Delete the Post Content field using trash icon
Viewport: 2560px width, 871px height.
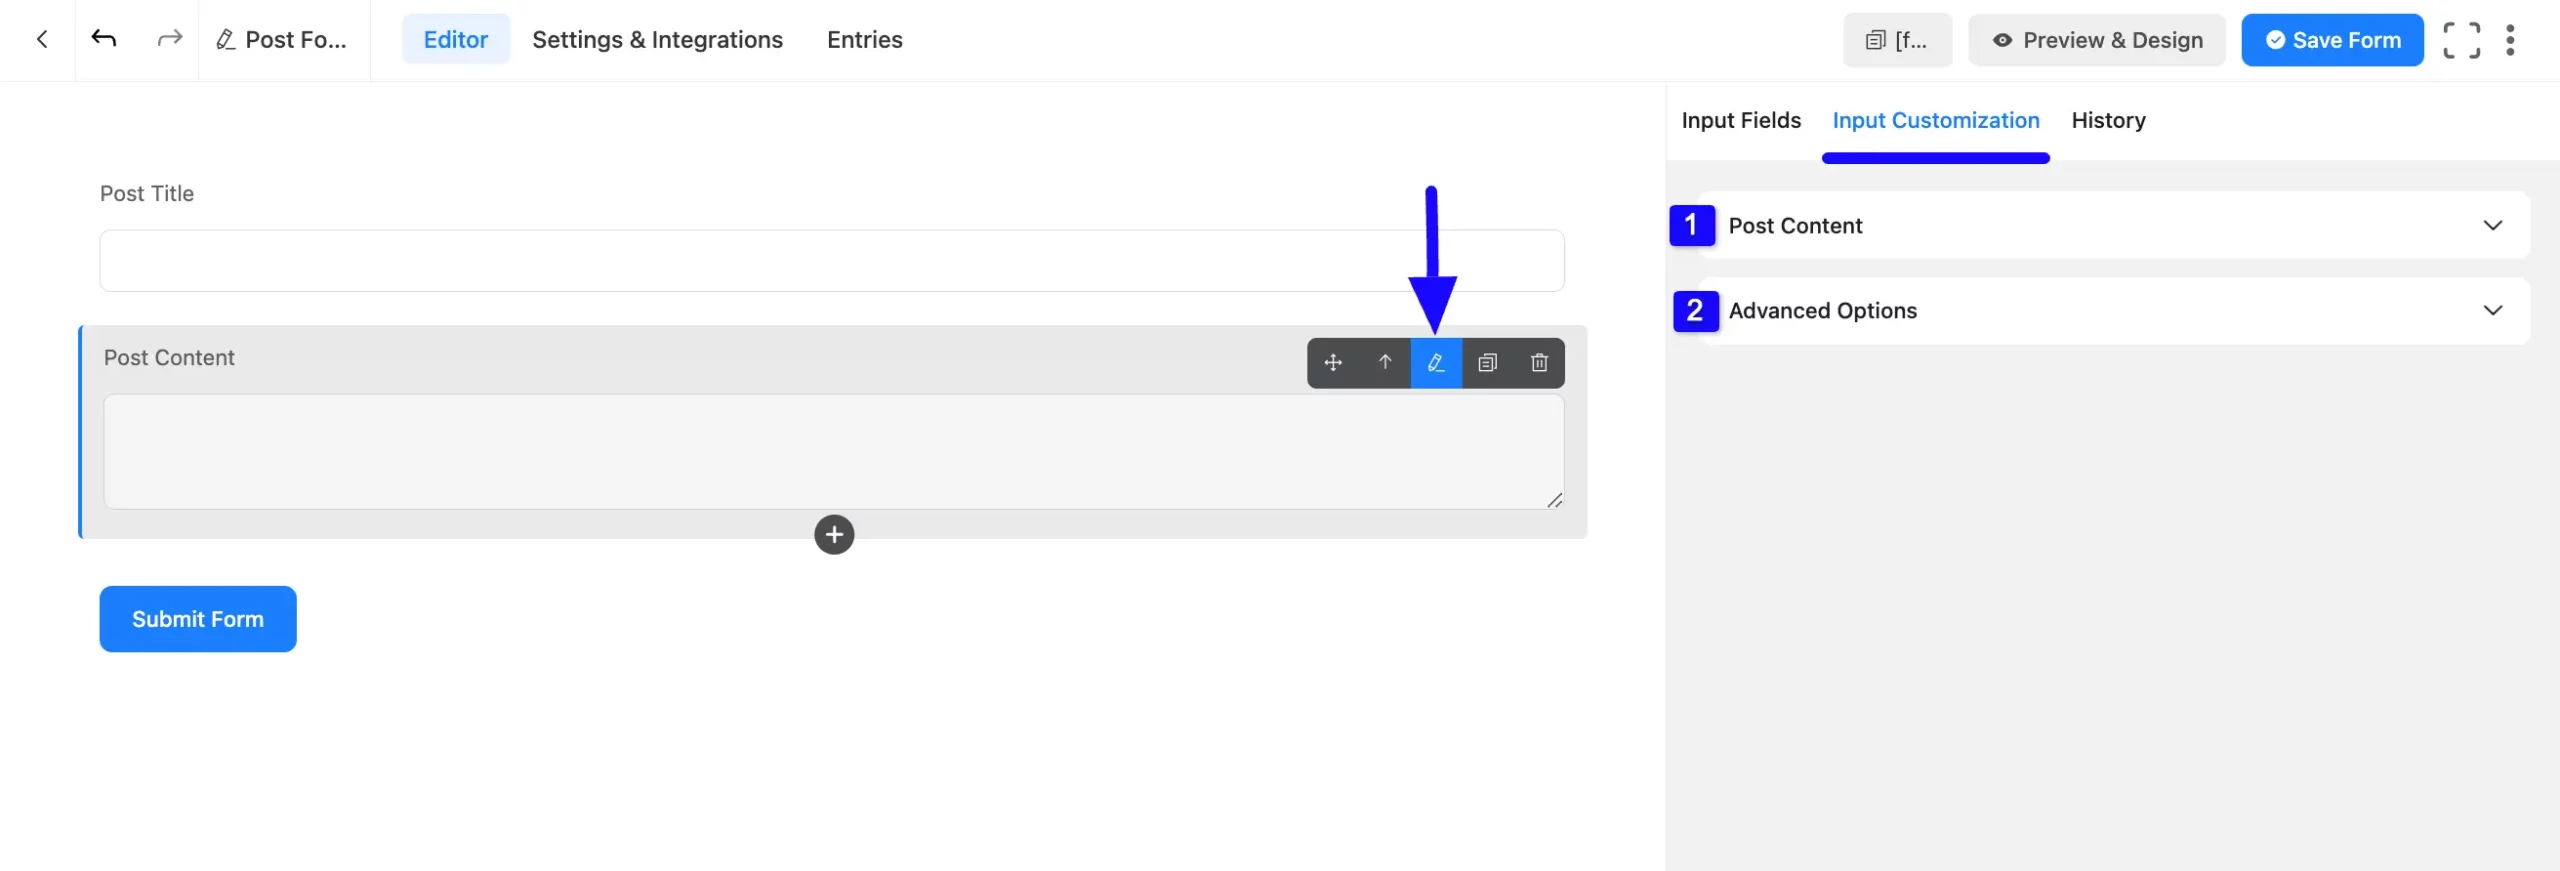[x=1538, y=363]
